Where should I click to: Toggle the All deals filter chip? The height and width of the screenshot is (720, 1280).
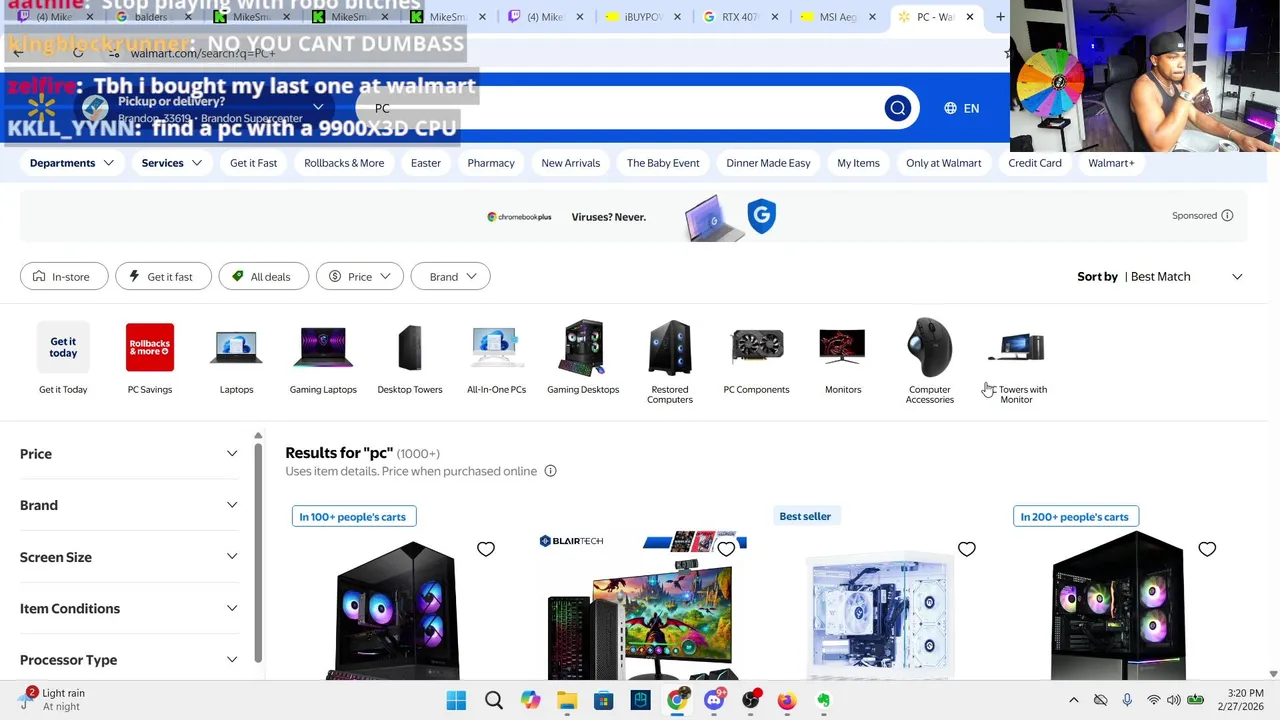[263, 277]
